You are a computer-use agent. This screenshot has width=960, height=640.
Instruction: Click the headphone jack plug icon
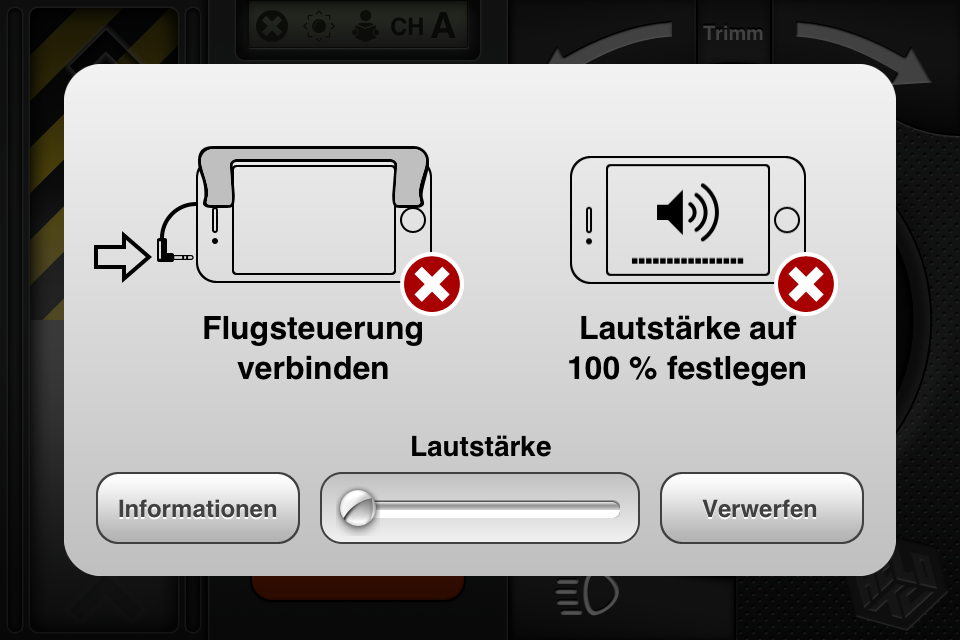pyautogui.click(x=174, y=250)
